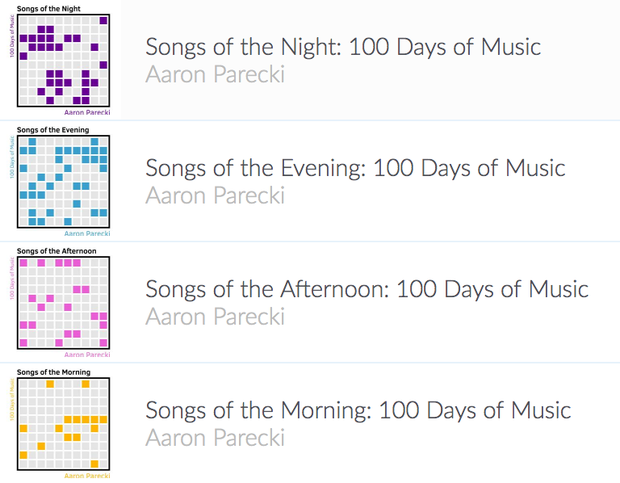This screenshot has height=483, width=620.
Task: Select Songs of the Morning: 100 Days title
Action: click(x=358, y=410)
